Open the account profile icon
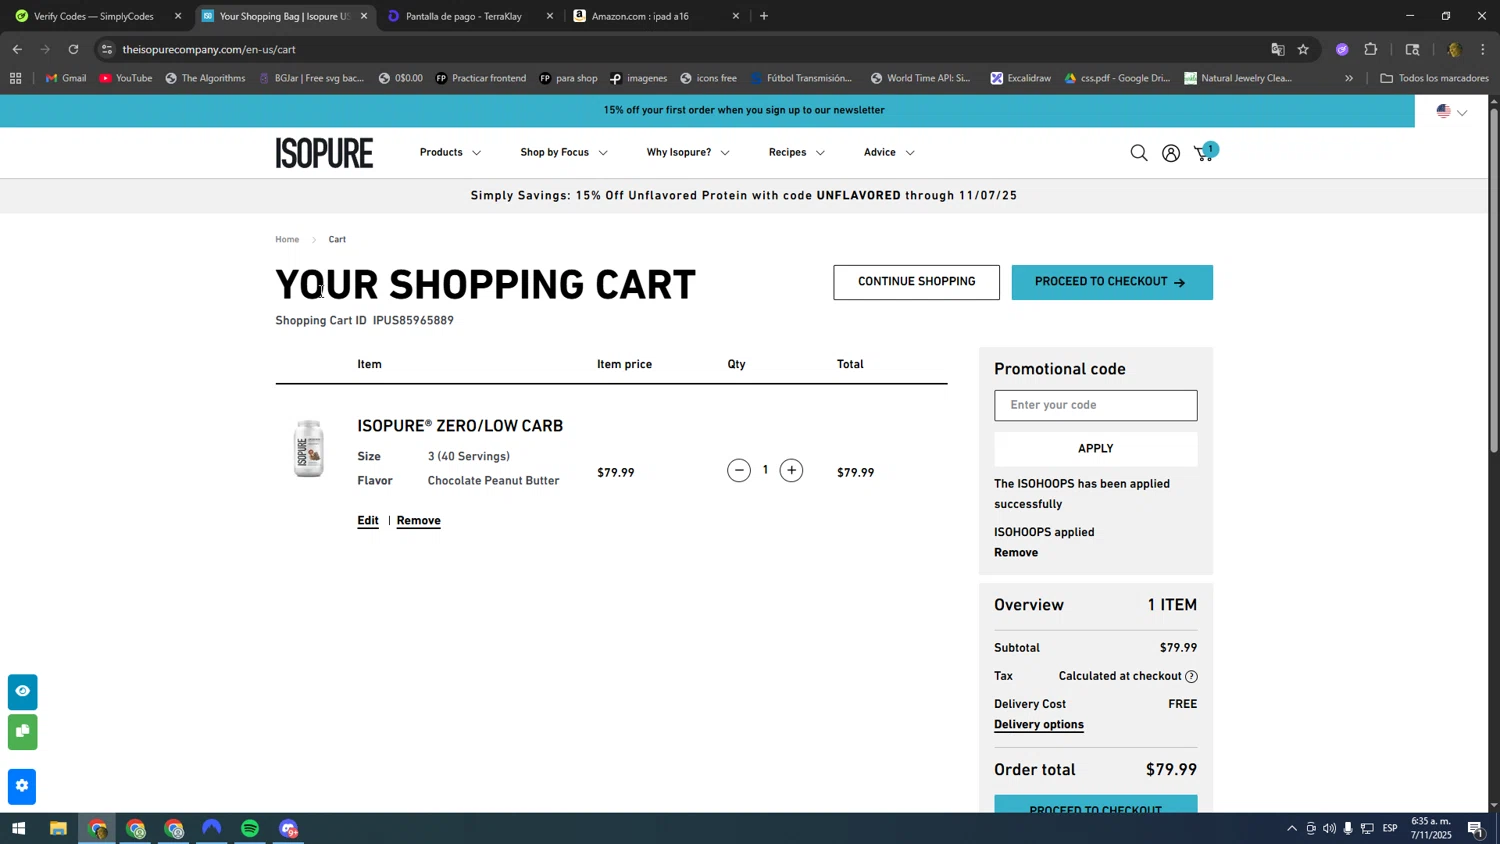1500x844 pixels. point(1170,153)
